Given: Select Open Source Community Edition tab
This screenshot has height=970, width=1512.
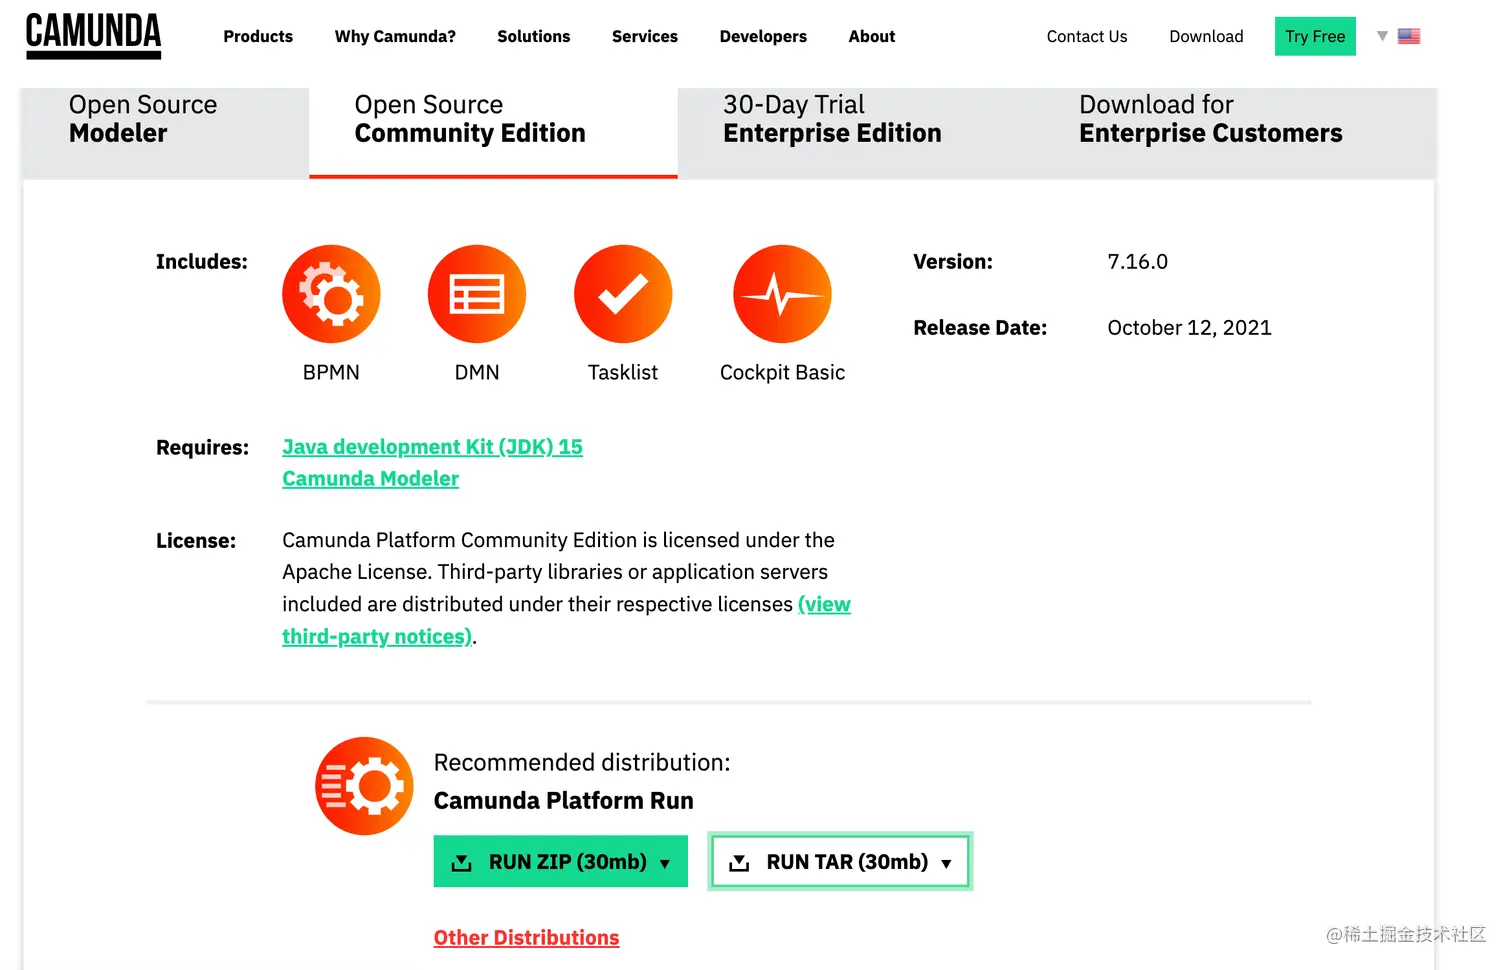Looking at the screenshot, I should (x=493, y=133).
